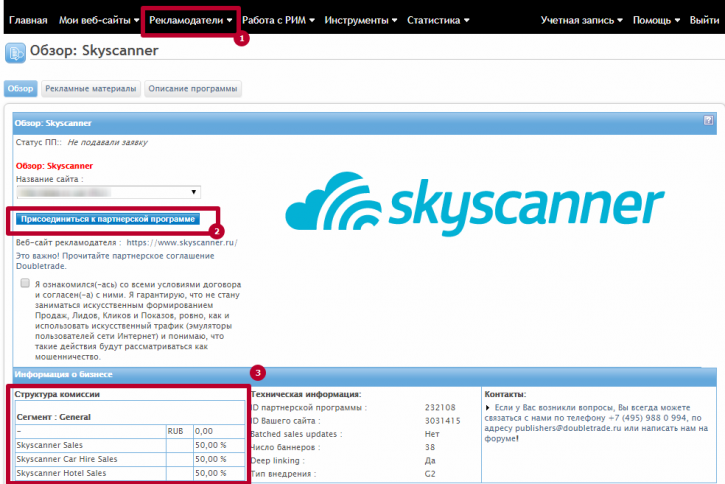Click the site ID value 3031415
725x484 pixels.
442,421
